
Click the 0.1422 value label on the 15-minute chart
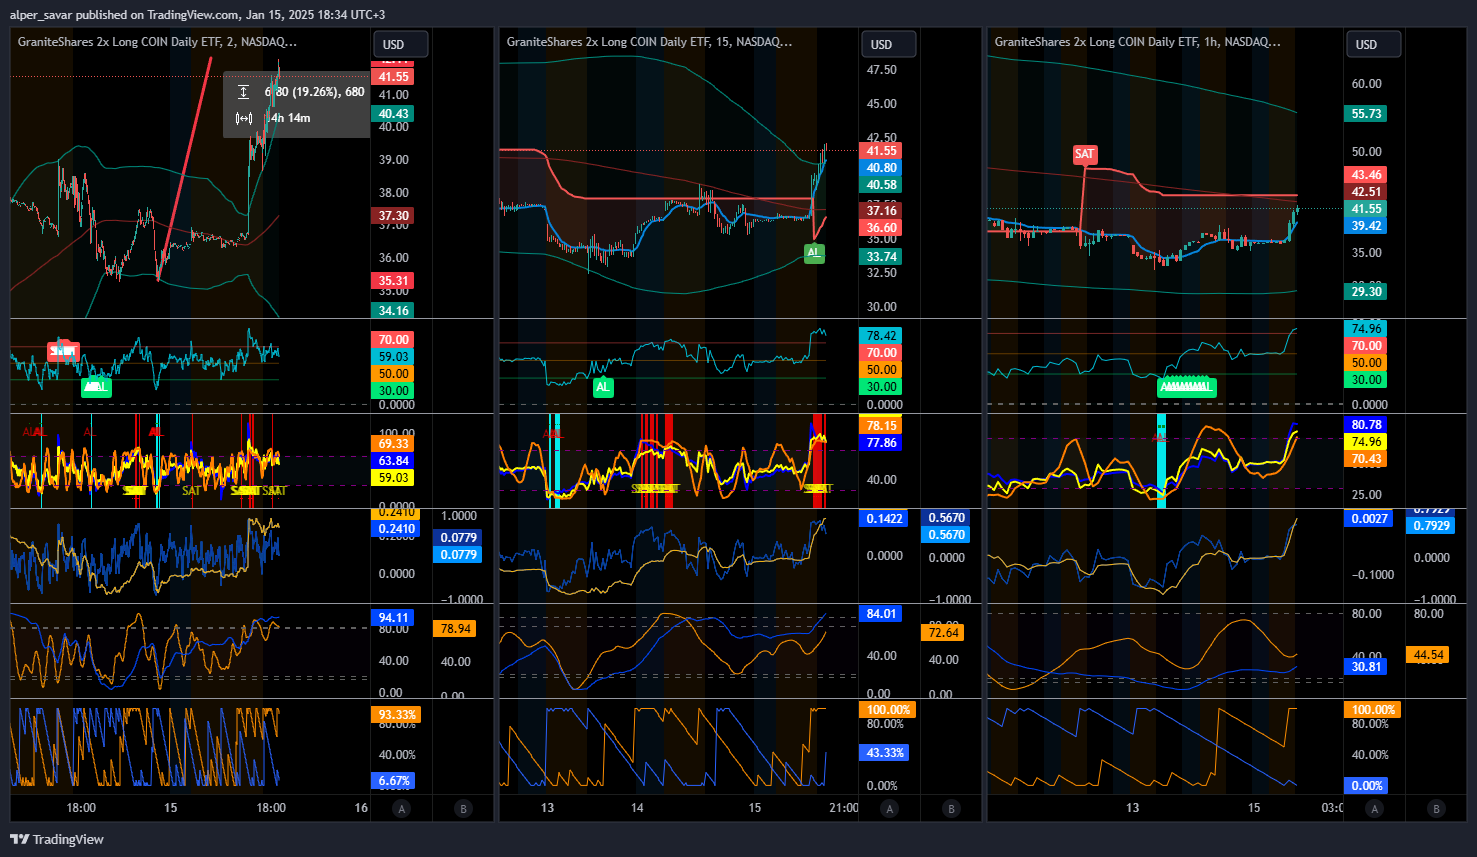(884, 519)
